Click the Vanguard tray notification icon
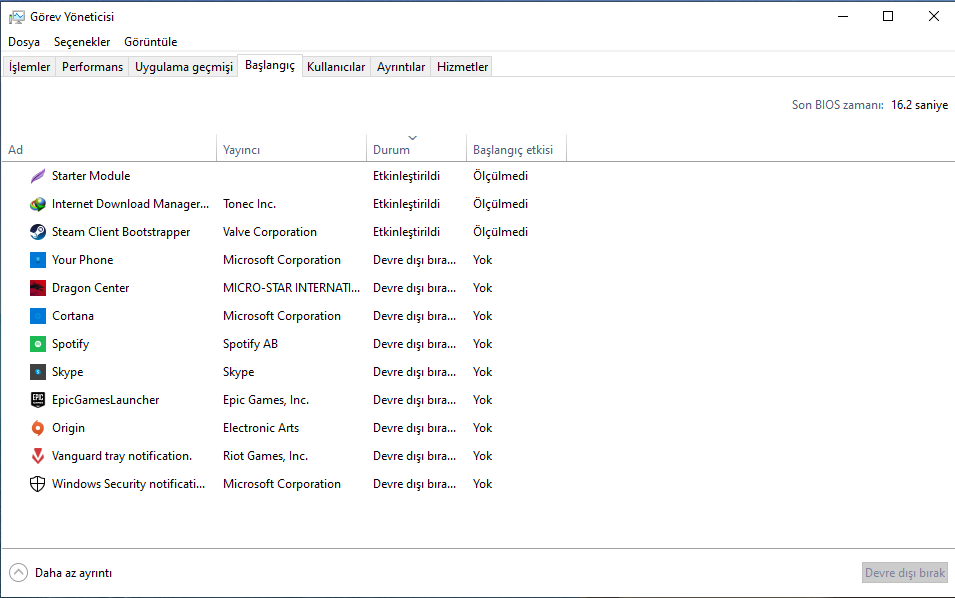The width and height of the screenshot is (955, 598). pos(38,456)
